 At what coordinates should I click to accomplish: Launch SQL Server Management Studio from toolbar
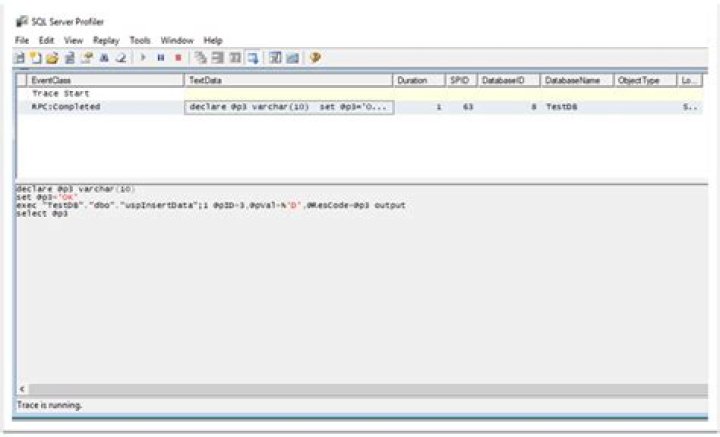pos(275,58)
